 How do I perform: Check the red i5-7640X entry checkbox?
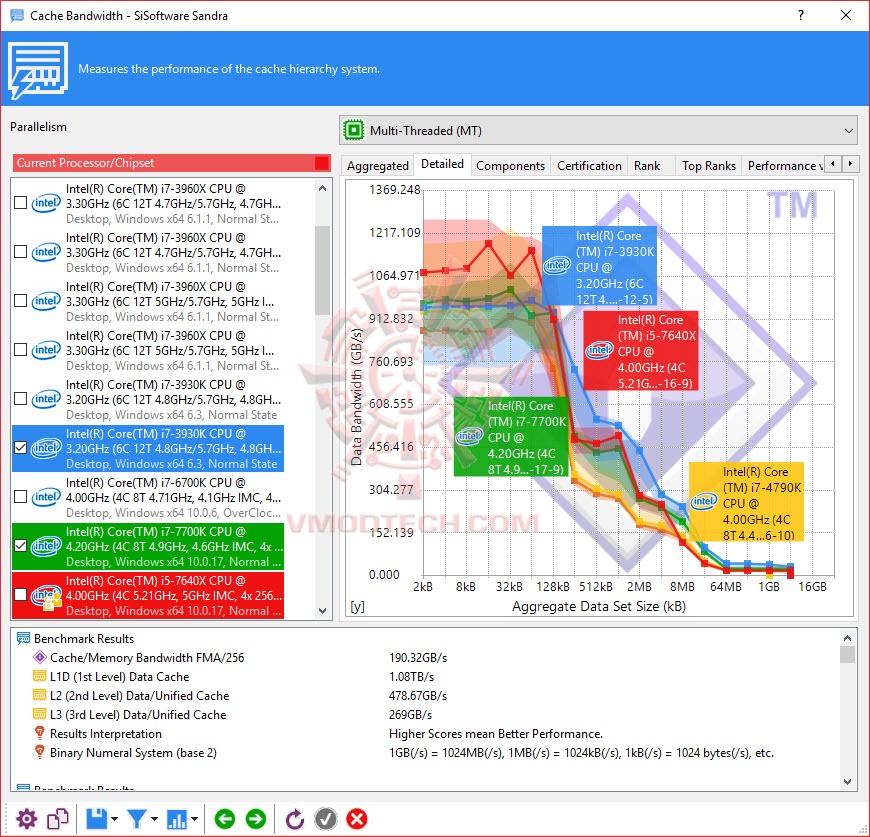coord(21,594)
